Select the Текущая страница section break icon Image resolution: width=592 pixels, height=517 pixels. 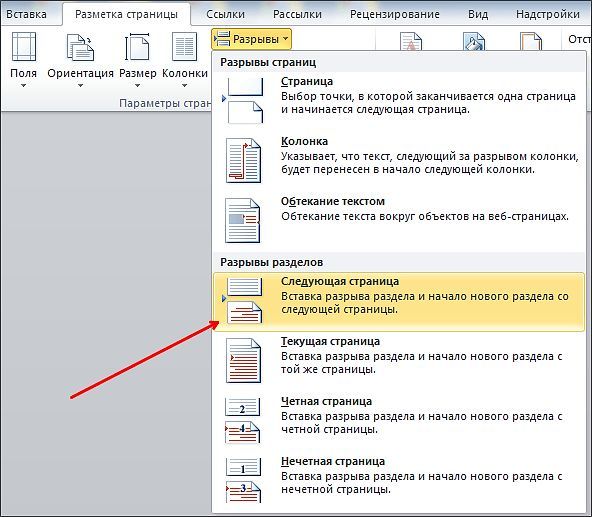click(244, 360)
